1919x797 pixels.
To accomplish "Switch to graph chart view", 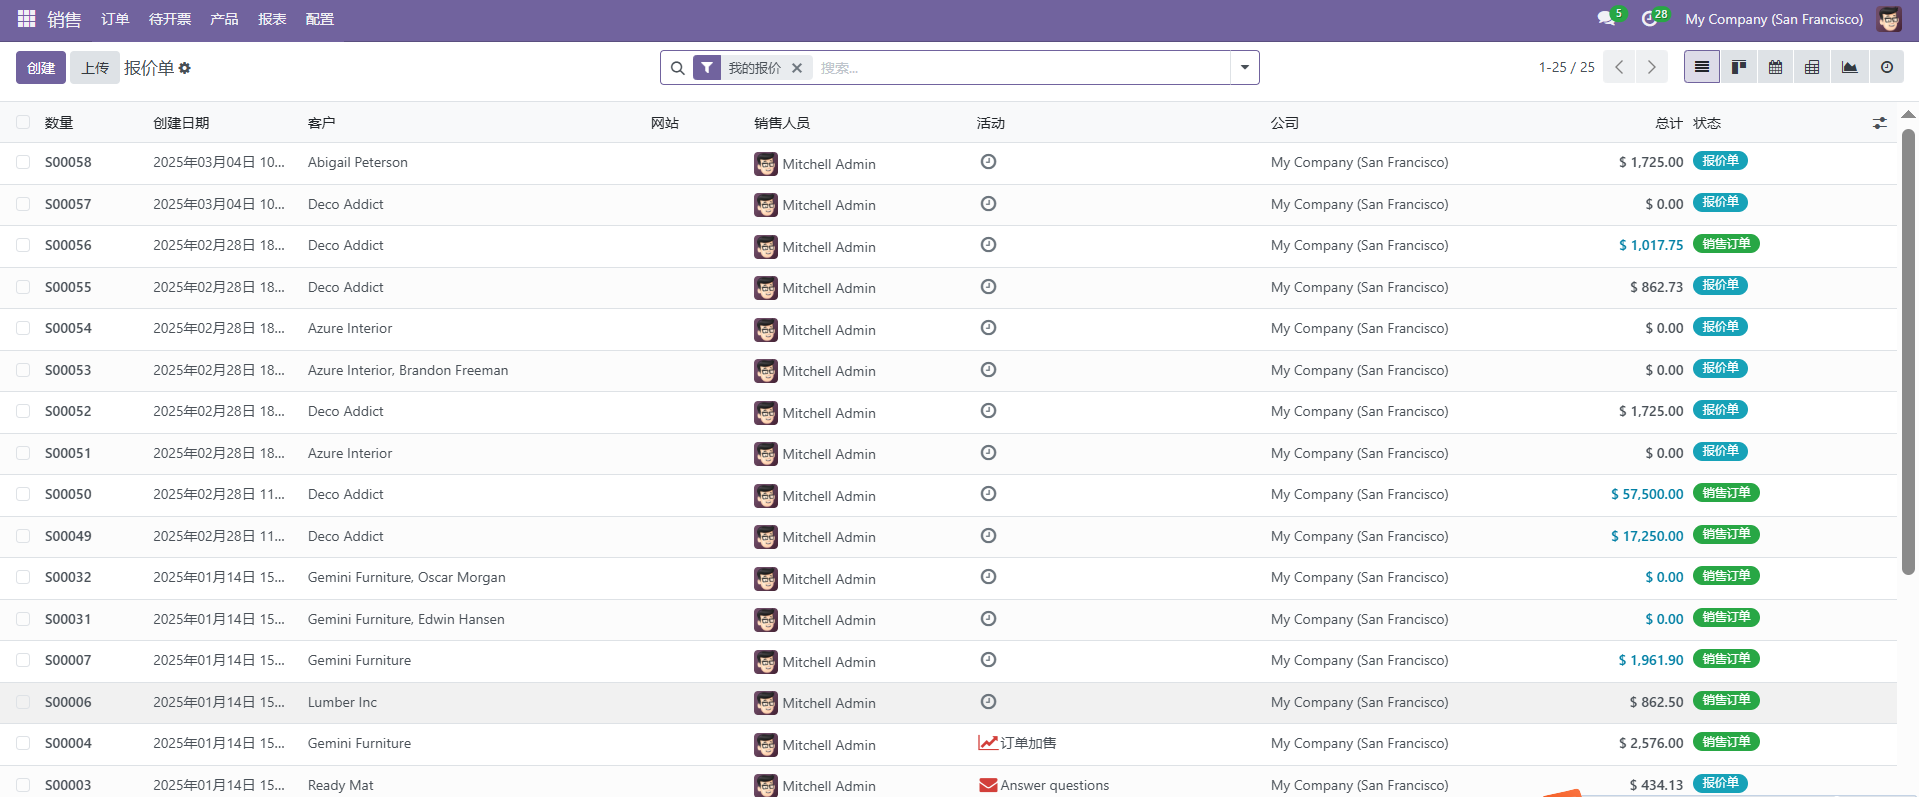I will [x=1849, y=68].
